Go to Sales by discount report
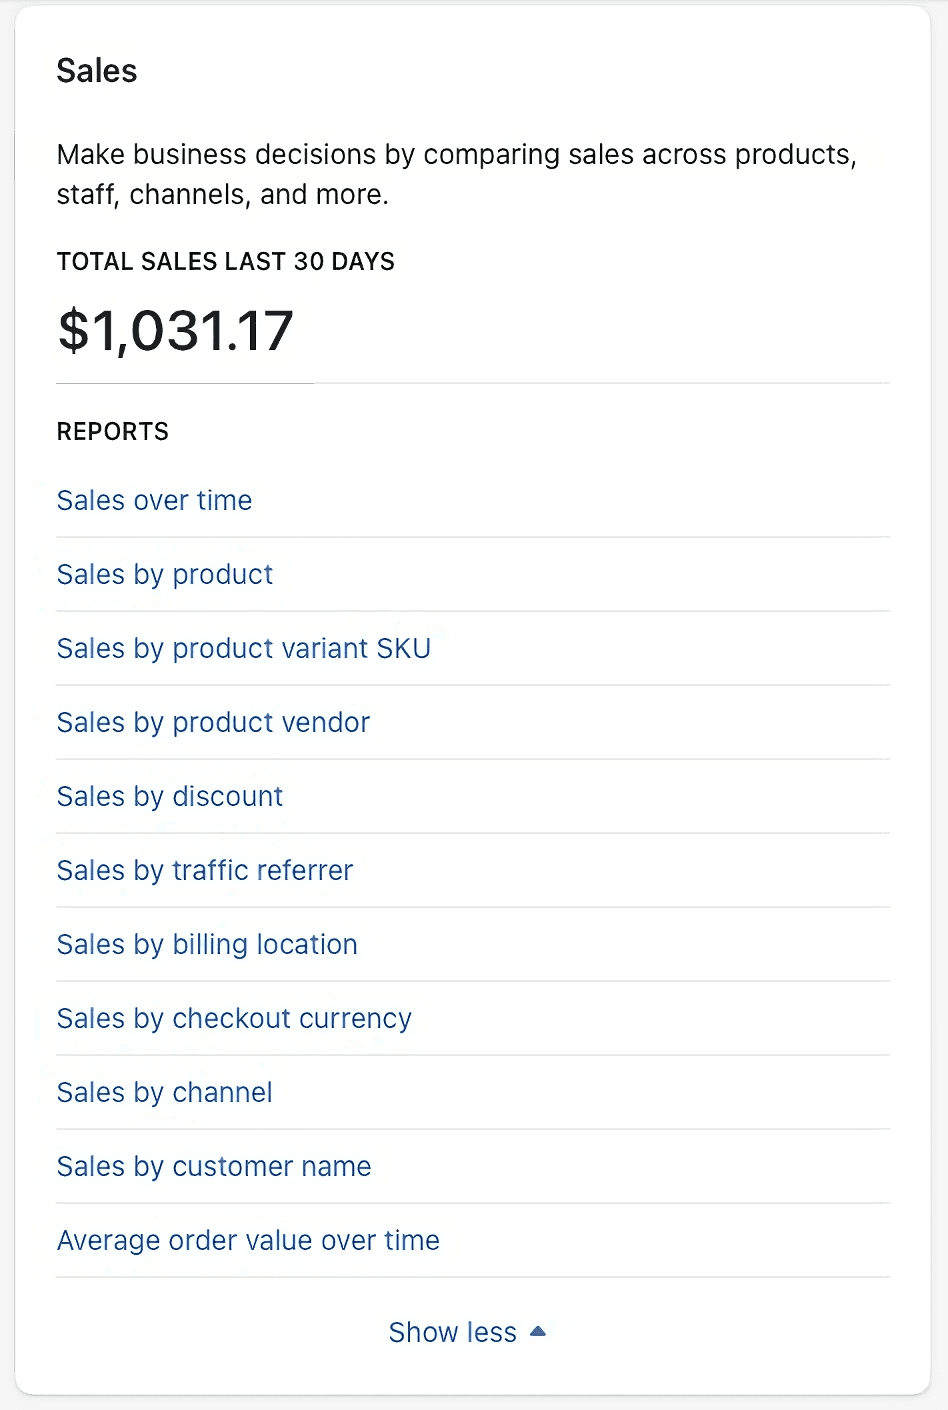The image size is (948, 1410). [170, 796]
